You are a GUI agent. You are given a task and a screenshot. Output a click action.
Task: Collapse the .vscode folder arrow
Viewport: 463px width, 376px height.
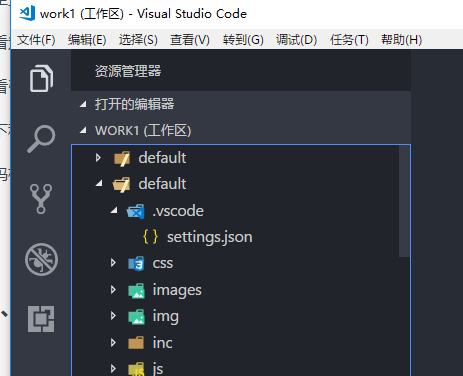114,210
